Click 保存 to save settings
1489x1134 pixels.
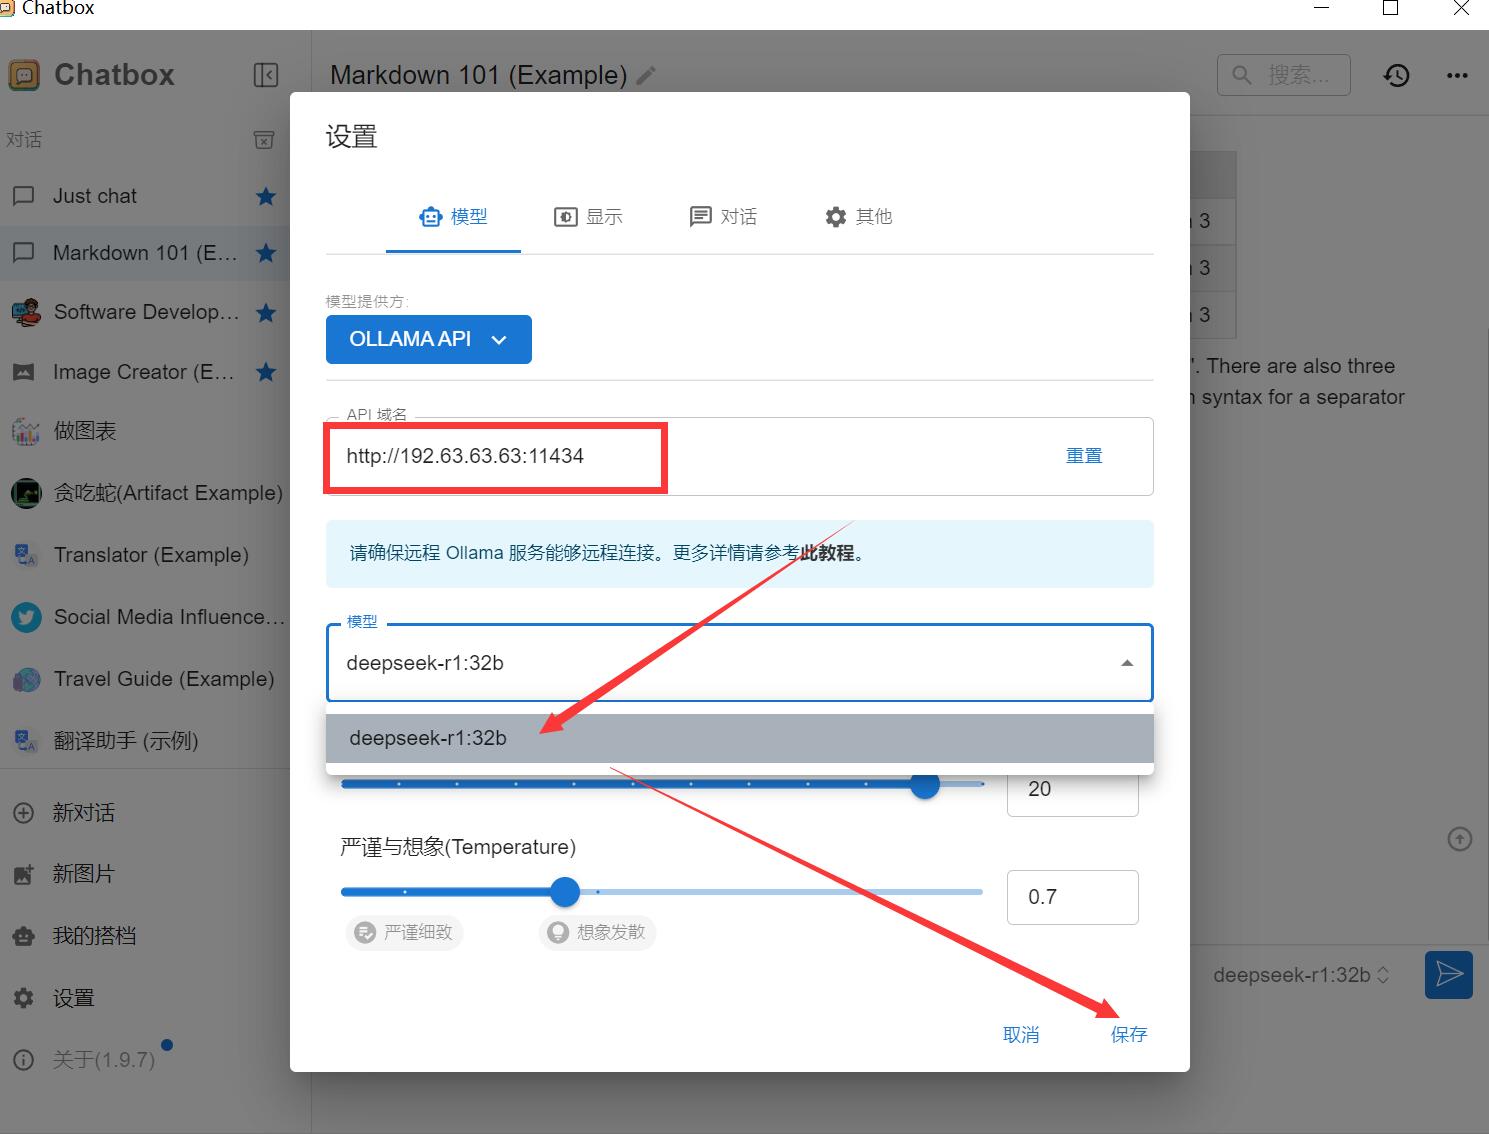[1129, 1035]
